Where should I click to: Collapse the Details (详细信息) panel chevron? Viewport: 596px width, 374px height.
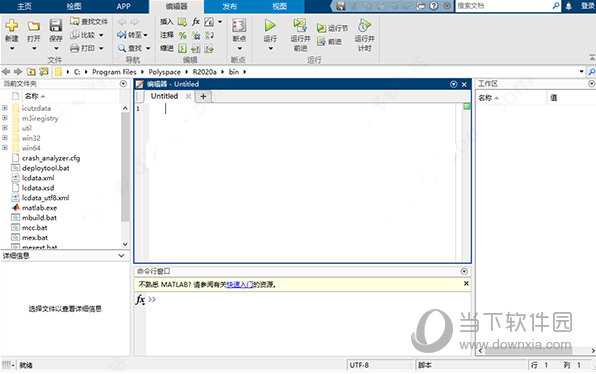coord(121,255)
